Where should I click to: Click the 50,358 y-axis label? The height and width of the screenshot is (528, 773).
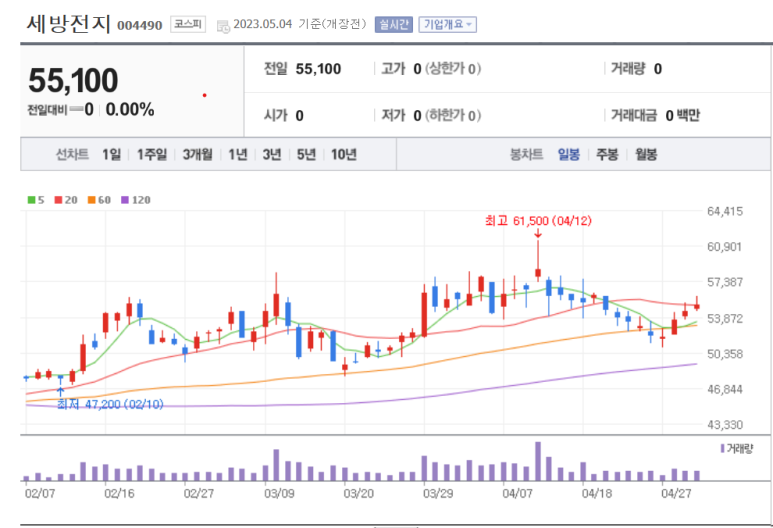coord(725,353)
